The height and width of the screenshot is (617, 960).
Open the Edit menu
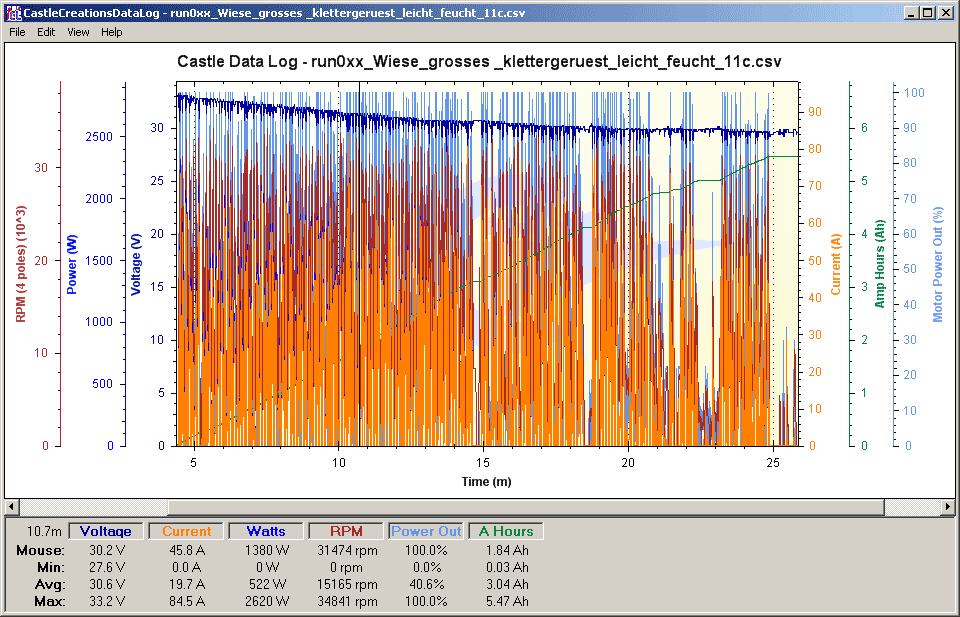pos(46,32)
